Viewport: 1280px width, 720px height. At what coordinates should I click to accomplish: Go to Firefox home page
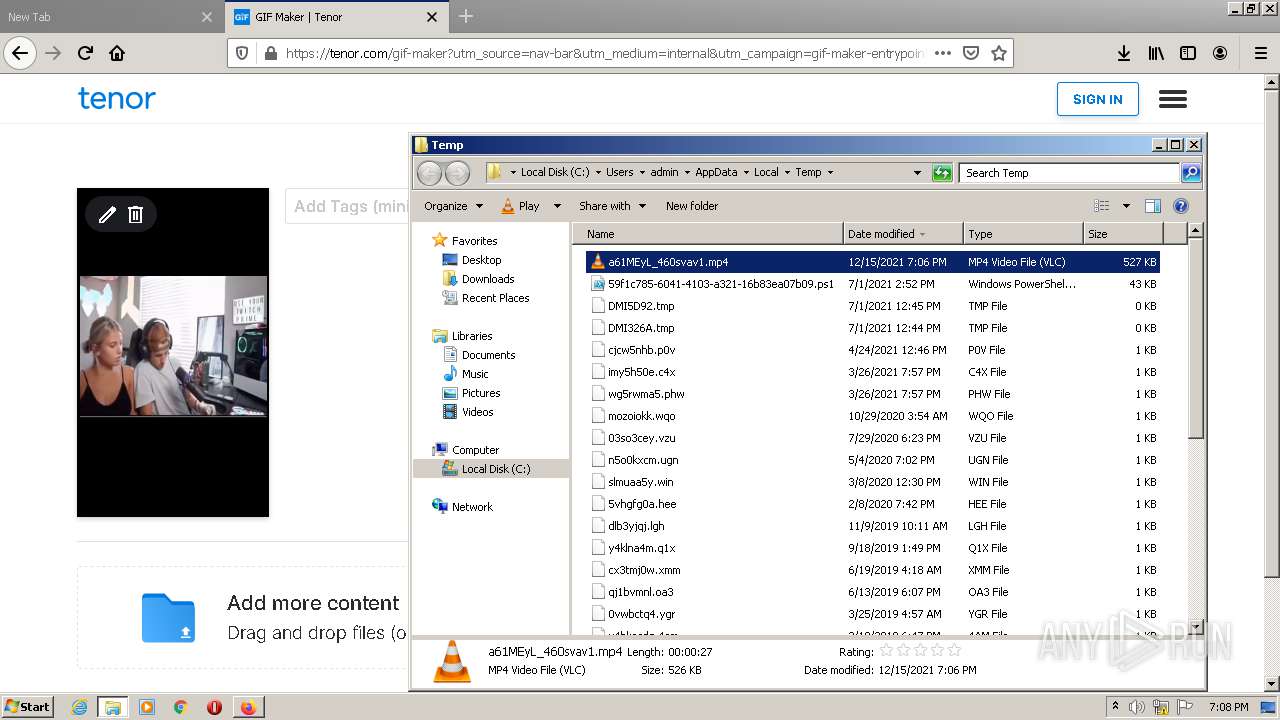click(x=117, y=53)
